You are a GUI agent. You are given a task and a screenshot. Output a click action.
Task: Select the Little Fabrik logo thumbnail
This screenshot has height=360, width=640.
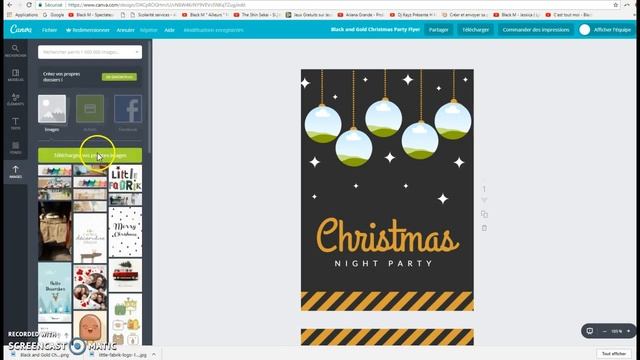click(125, 178)
